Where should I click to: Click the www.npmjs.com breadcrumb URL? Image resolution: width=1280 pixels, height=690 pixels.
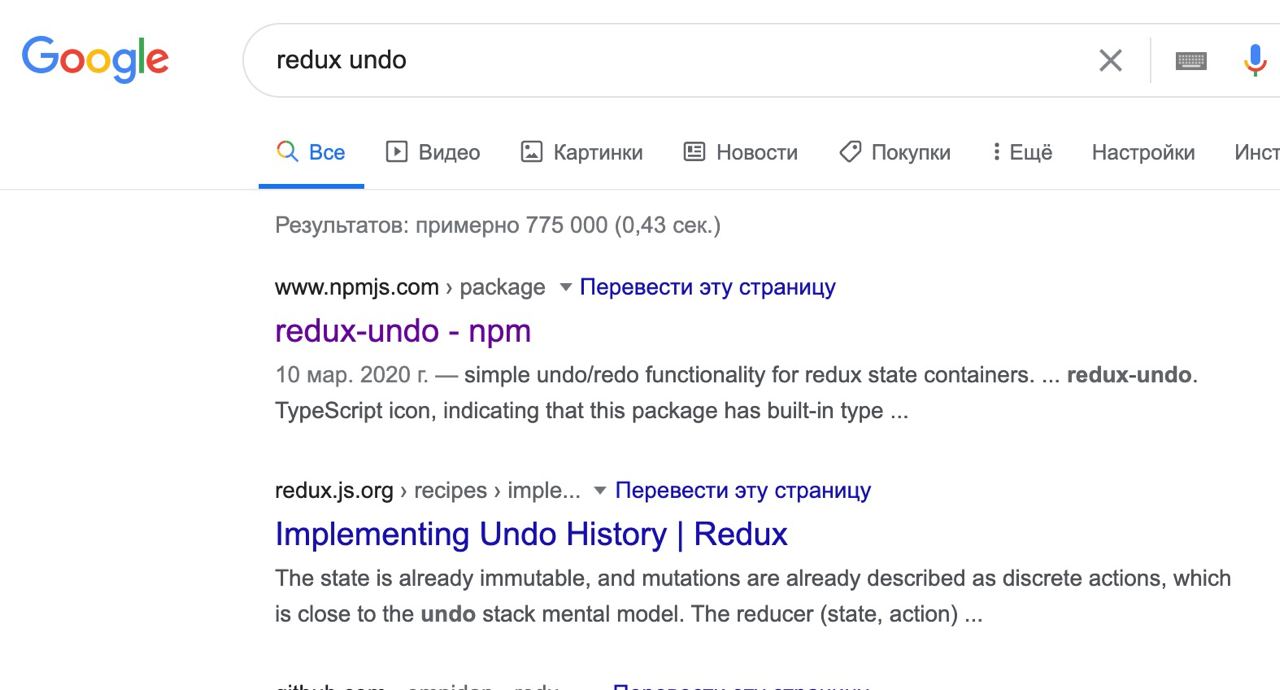pyautogui.click(x=357, y=288)
